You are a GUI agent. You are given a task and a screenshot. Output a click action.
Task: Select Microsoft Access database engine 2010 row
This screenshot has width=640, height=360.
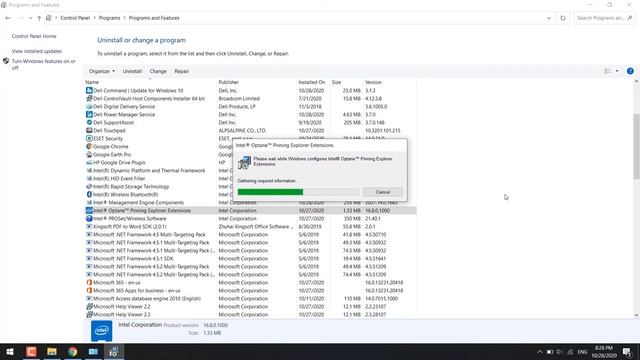click(x=251, y=298)
